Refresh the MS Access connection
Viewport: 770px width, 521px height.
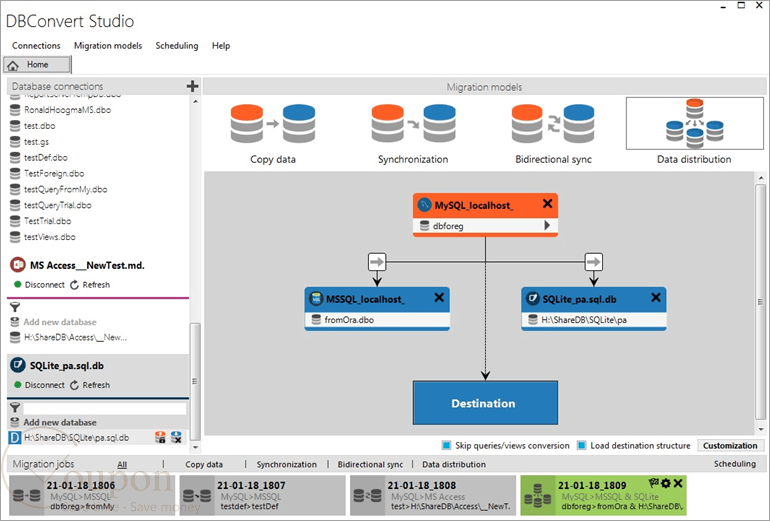tap(90, 285)
